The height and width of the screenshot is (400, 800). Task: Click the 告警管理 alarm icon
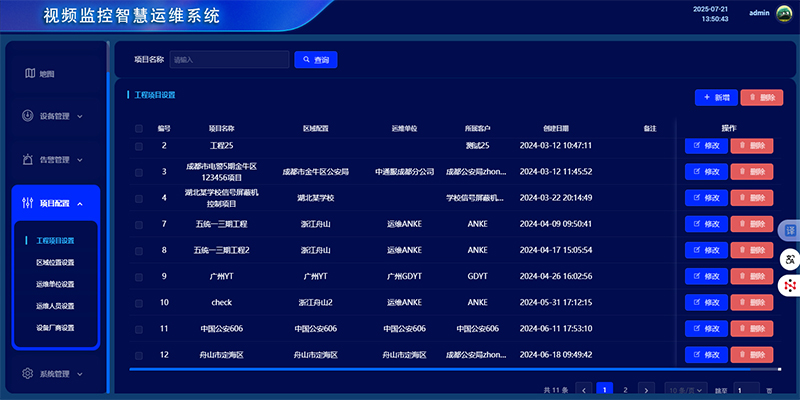click(x=29, y=159)
